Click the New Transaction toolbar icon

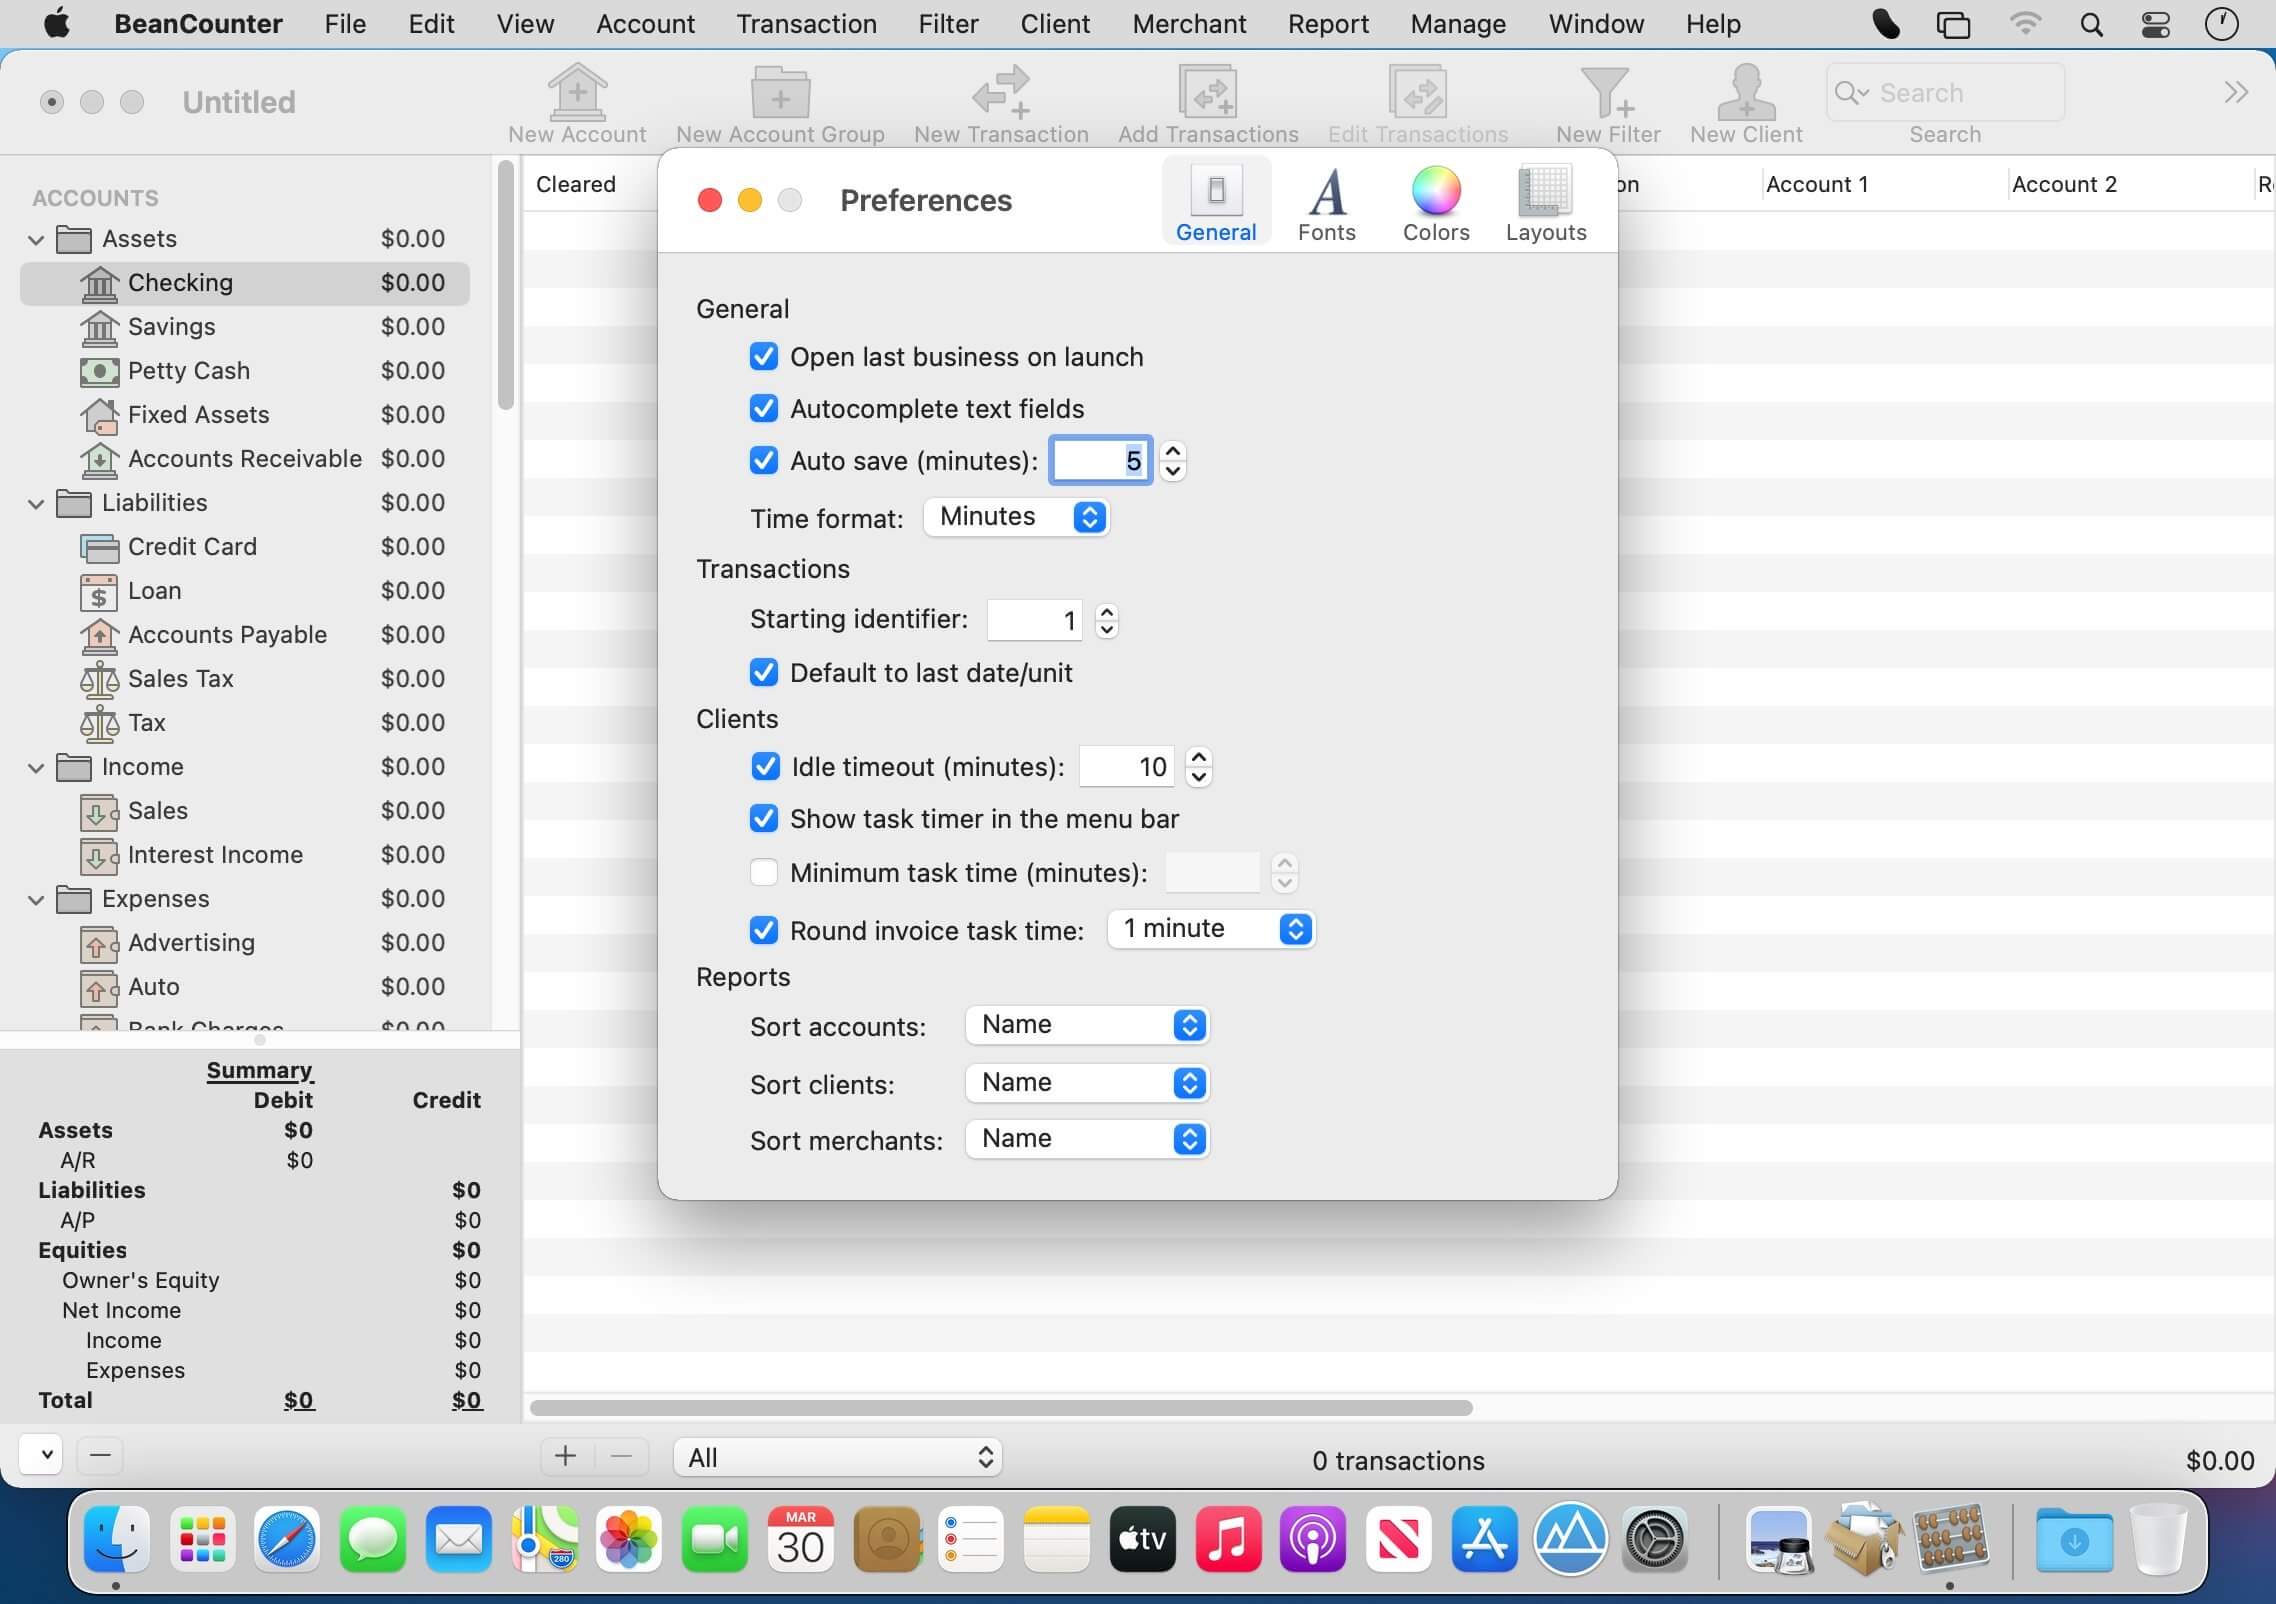click(x=1000, y=92)
